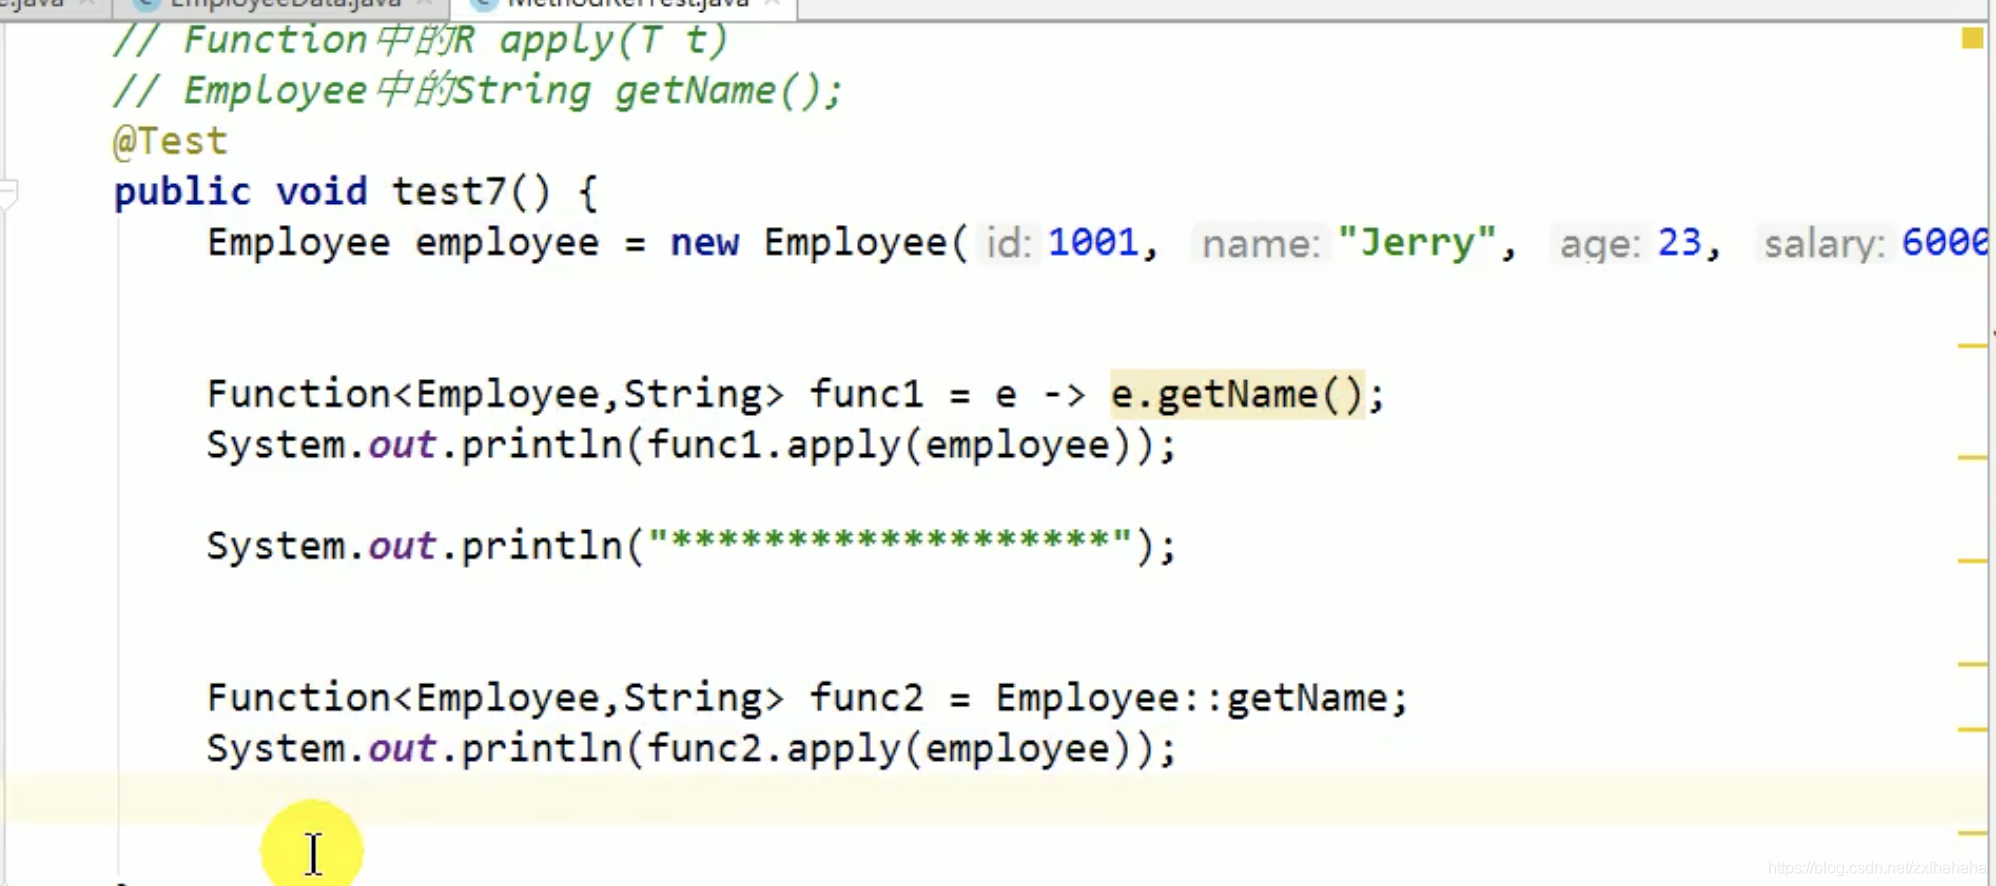Click the 'employee' variable name in its declaration
Image resolution: width=1996 pixels, height=886 pixels.
click(506, 243)
